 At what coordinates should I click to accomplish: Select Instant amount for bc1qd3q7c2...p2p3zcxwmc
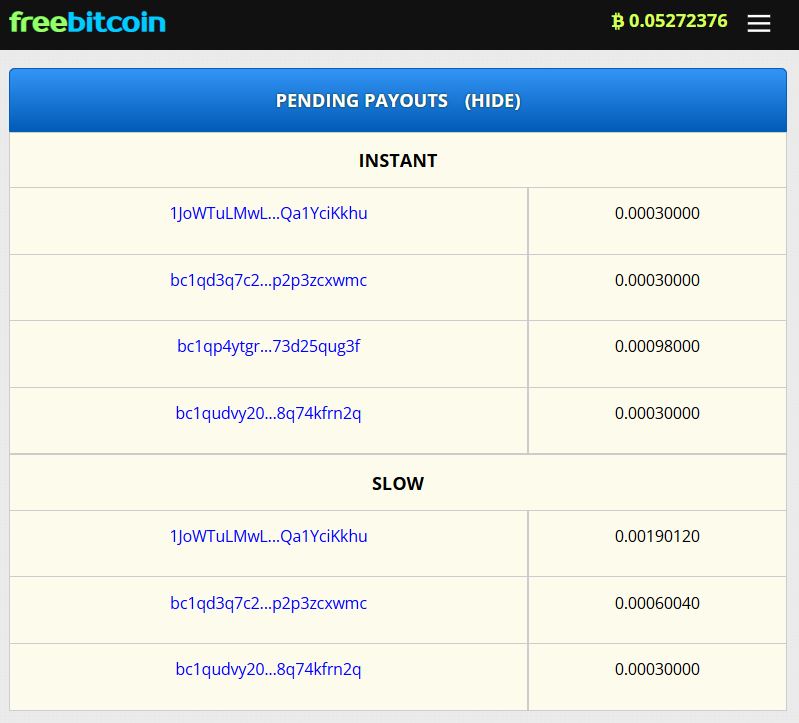tap(657, 280)
